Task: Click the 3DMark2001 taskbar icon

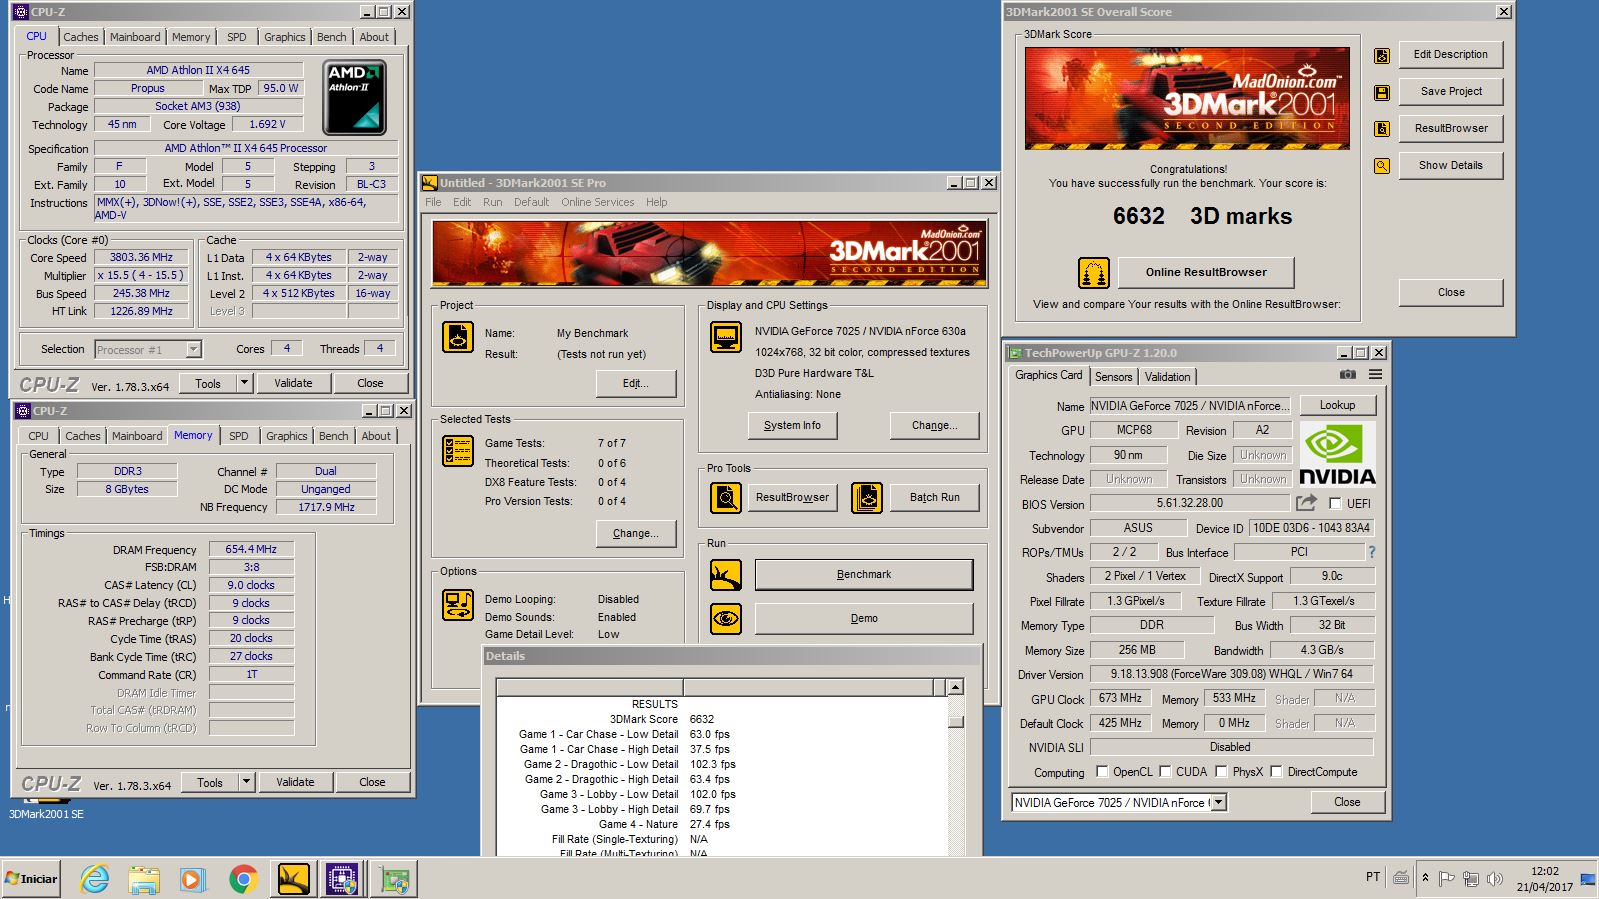Action: pyautogui.click(x=293, y=879)
